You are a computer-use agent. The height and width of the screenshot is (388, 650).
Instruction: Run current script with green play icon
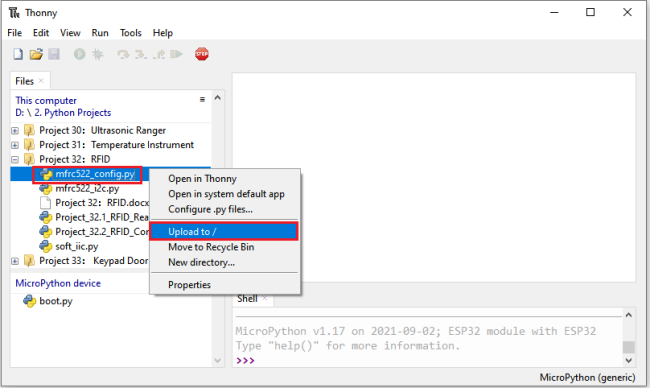click(x=79, y=54)
